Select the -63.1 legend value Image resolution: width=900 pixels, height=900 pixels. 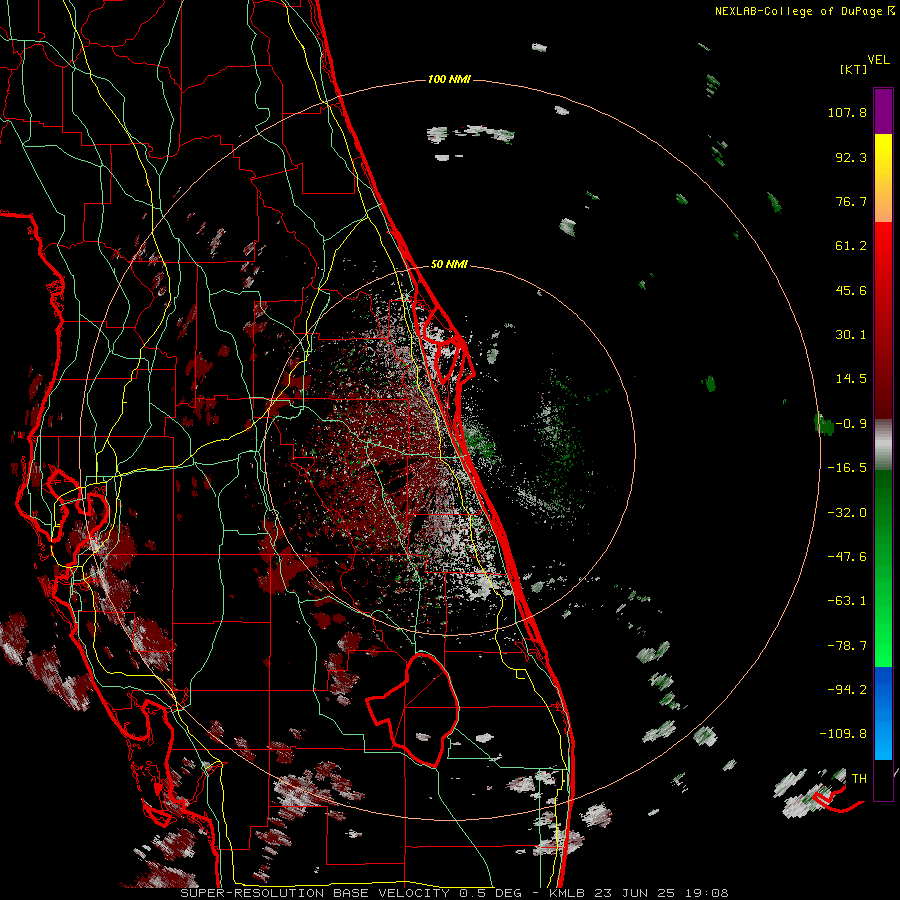[x=847, y=601]
